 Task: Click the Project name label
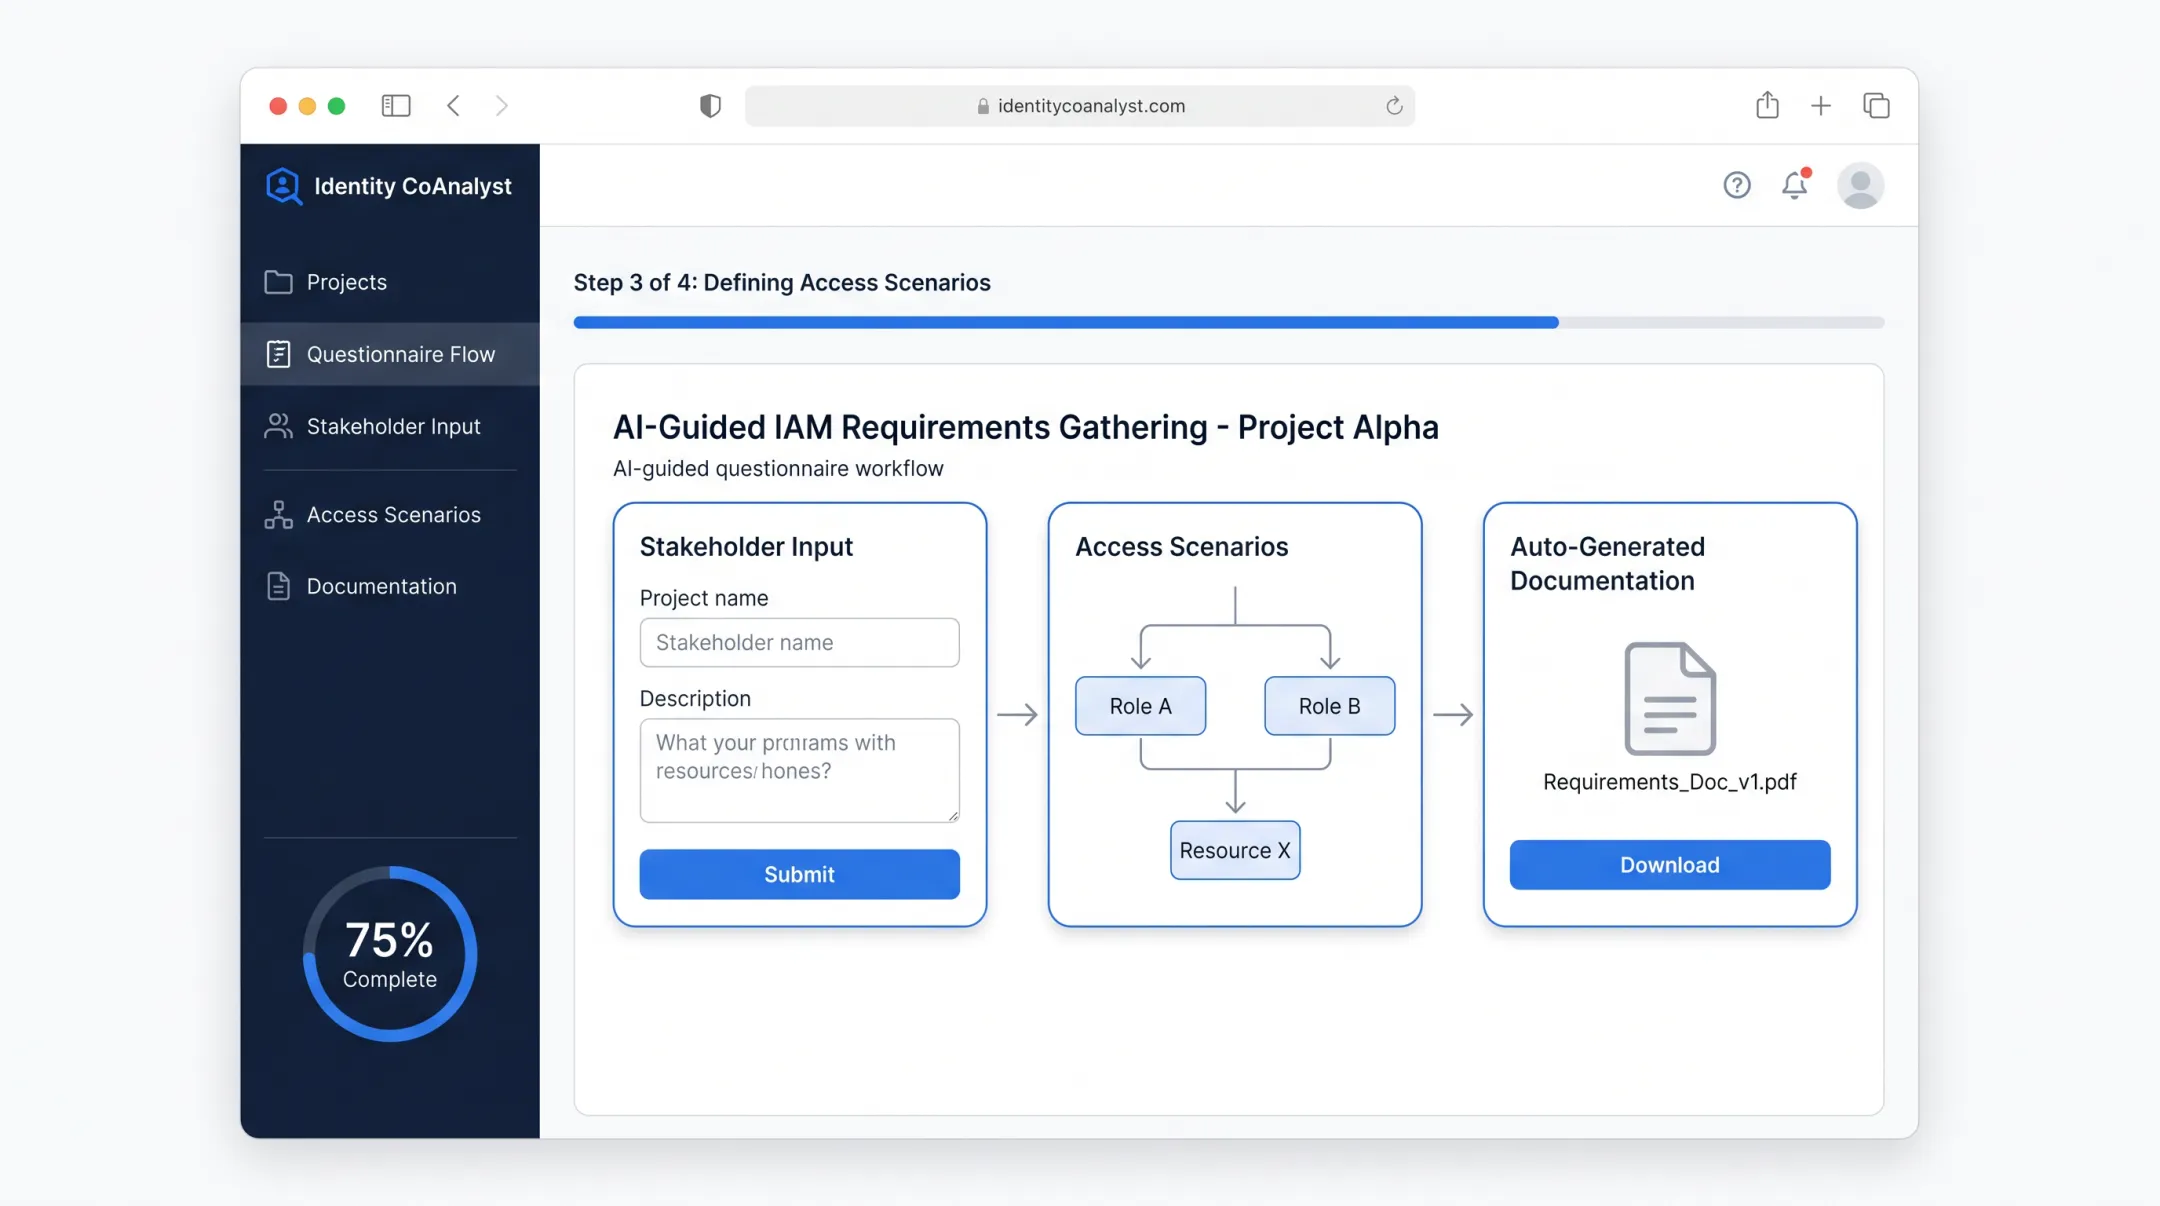pyautogui.click(x=704, y=598)
